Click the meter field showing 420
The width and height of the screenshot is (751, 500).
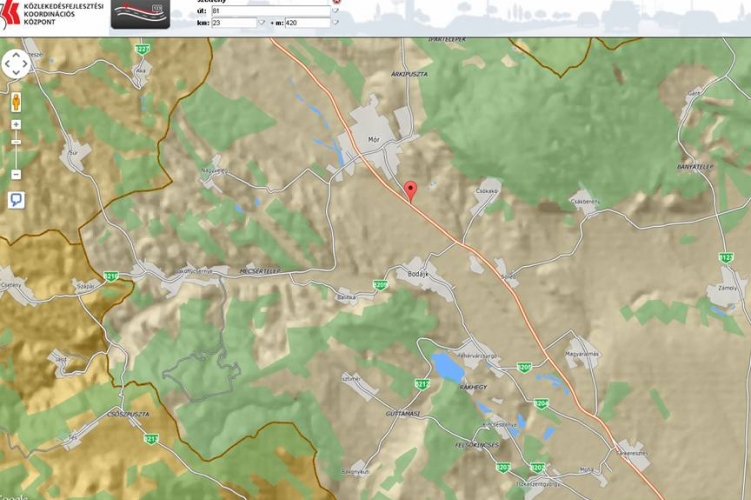305,22
